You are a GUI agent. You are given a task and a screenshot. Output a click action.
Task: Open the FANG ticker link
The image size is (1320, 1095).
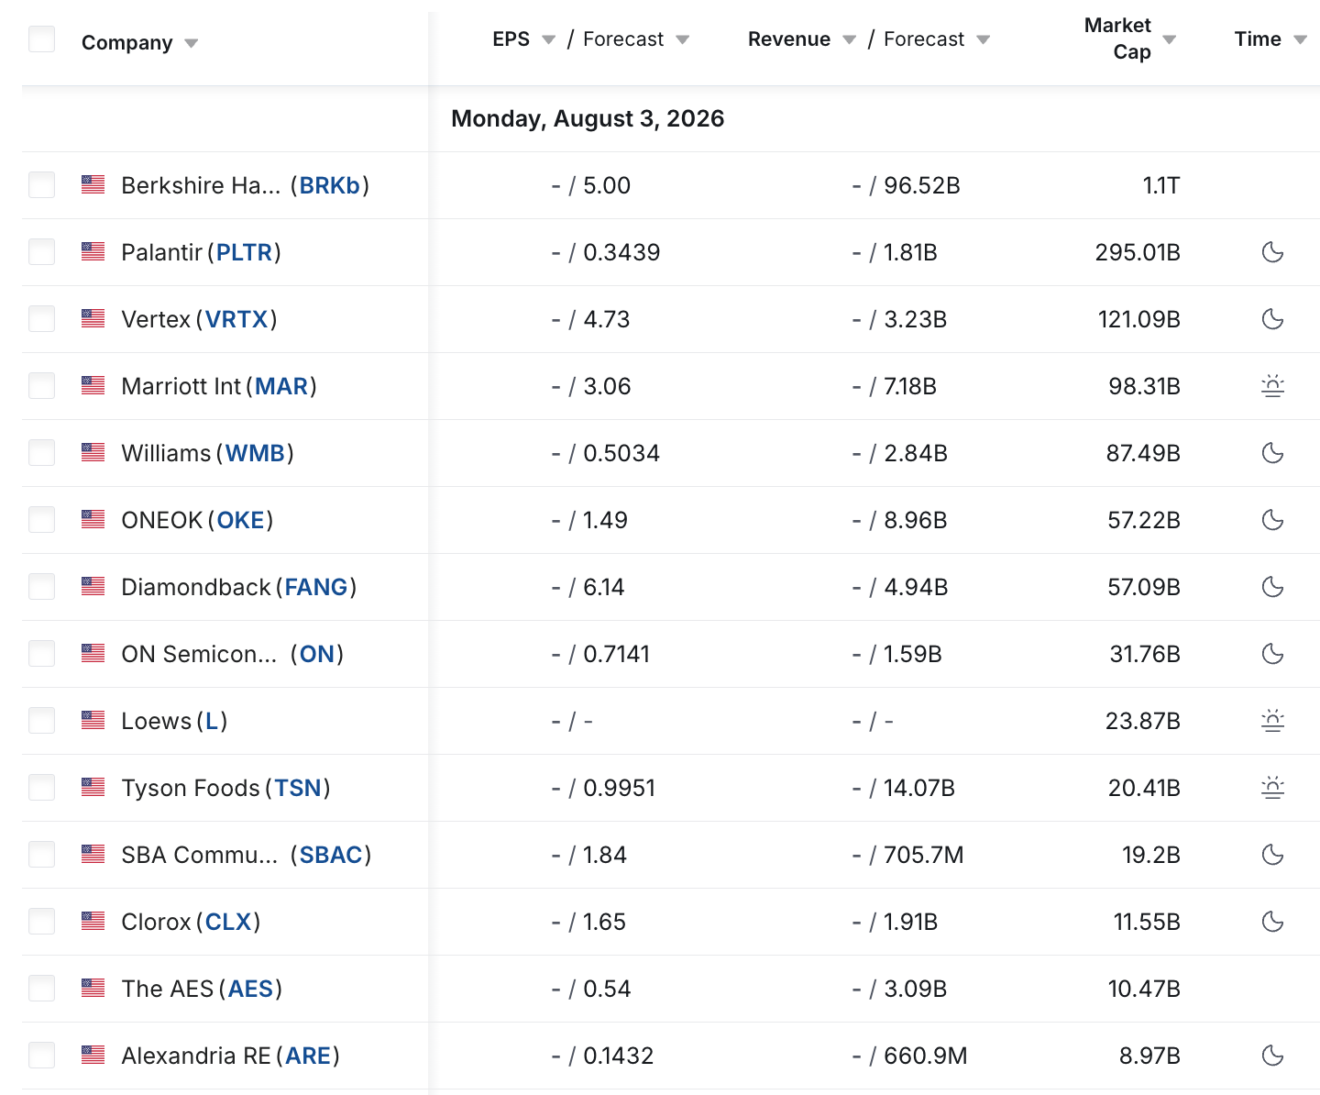[316, 587]
